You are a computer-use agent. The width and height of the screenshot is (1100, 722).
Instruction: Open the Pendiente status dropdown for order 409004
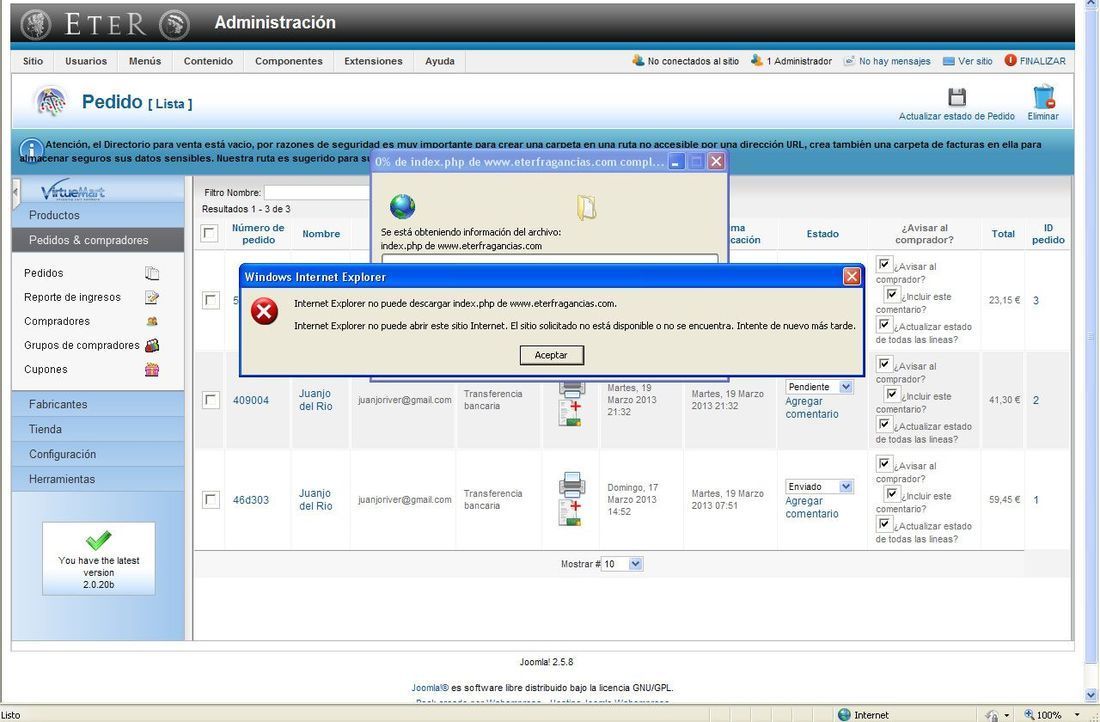819,387
